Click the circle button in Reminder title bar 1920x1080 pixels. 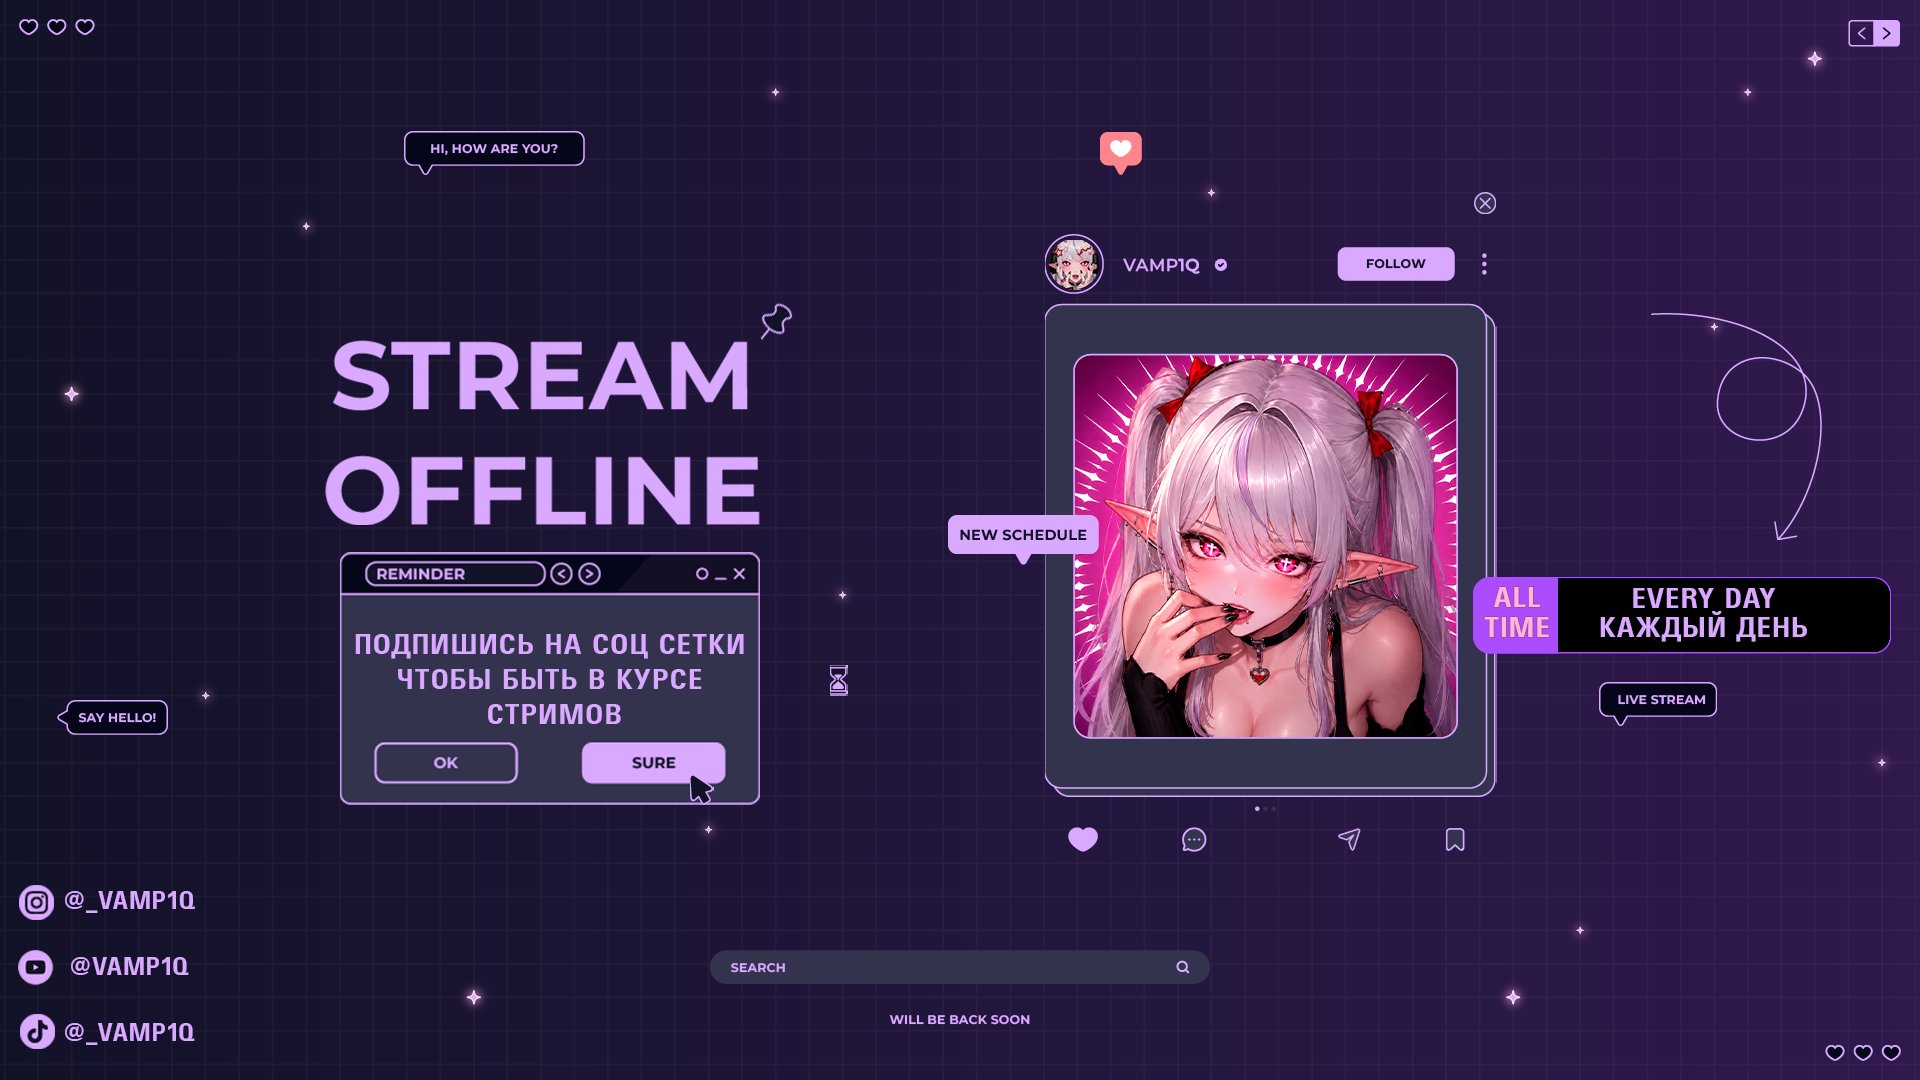[x=702, y=574]
